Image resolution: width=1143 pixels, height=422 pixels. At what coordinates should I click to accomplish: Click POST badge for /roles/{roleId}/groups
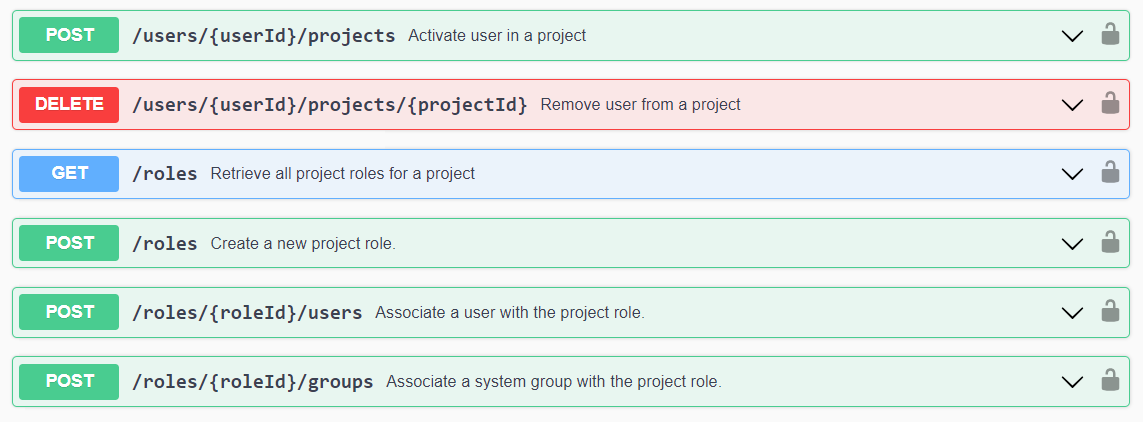point(69,381)
